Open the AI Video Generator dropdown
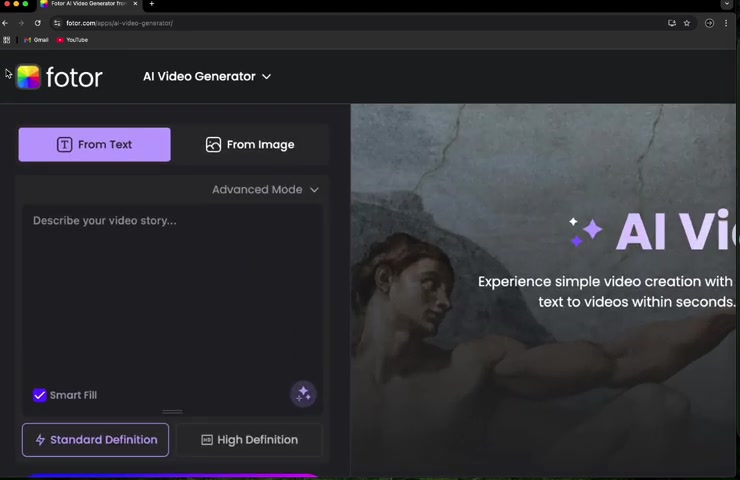The width and height of the screenshot is (740, 480). coord(207,76)
